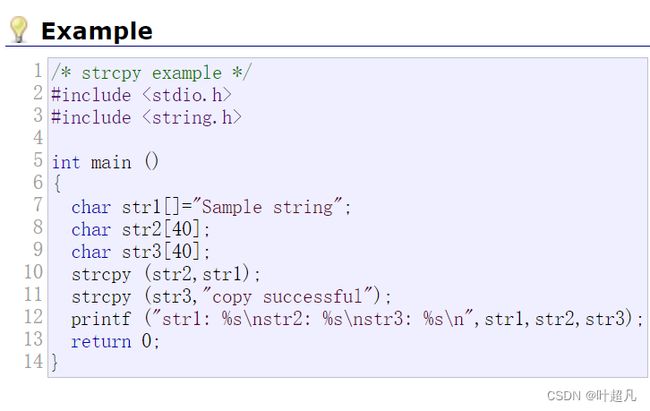
Task: Click the "Sample string" literal
Action: pos(267,207)
